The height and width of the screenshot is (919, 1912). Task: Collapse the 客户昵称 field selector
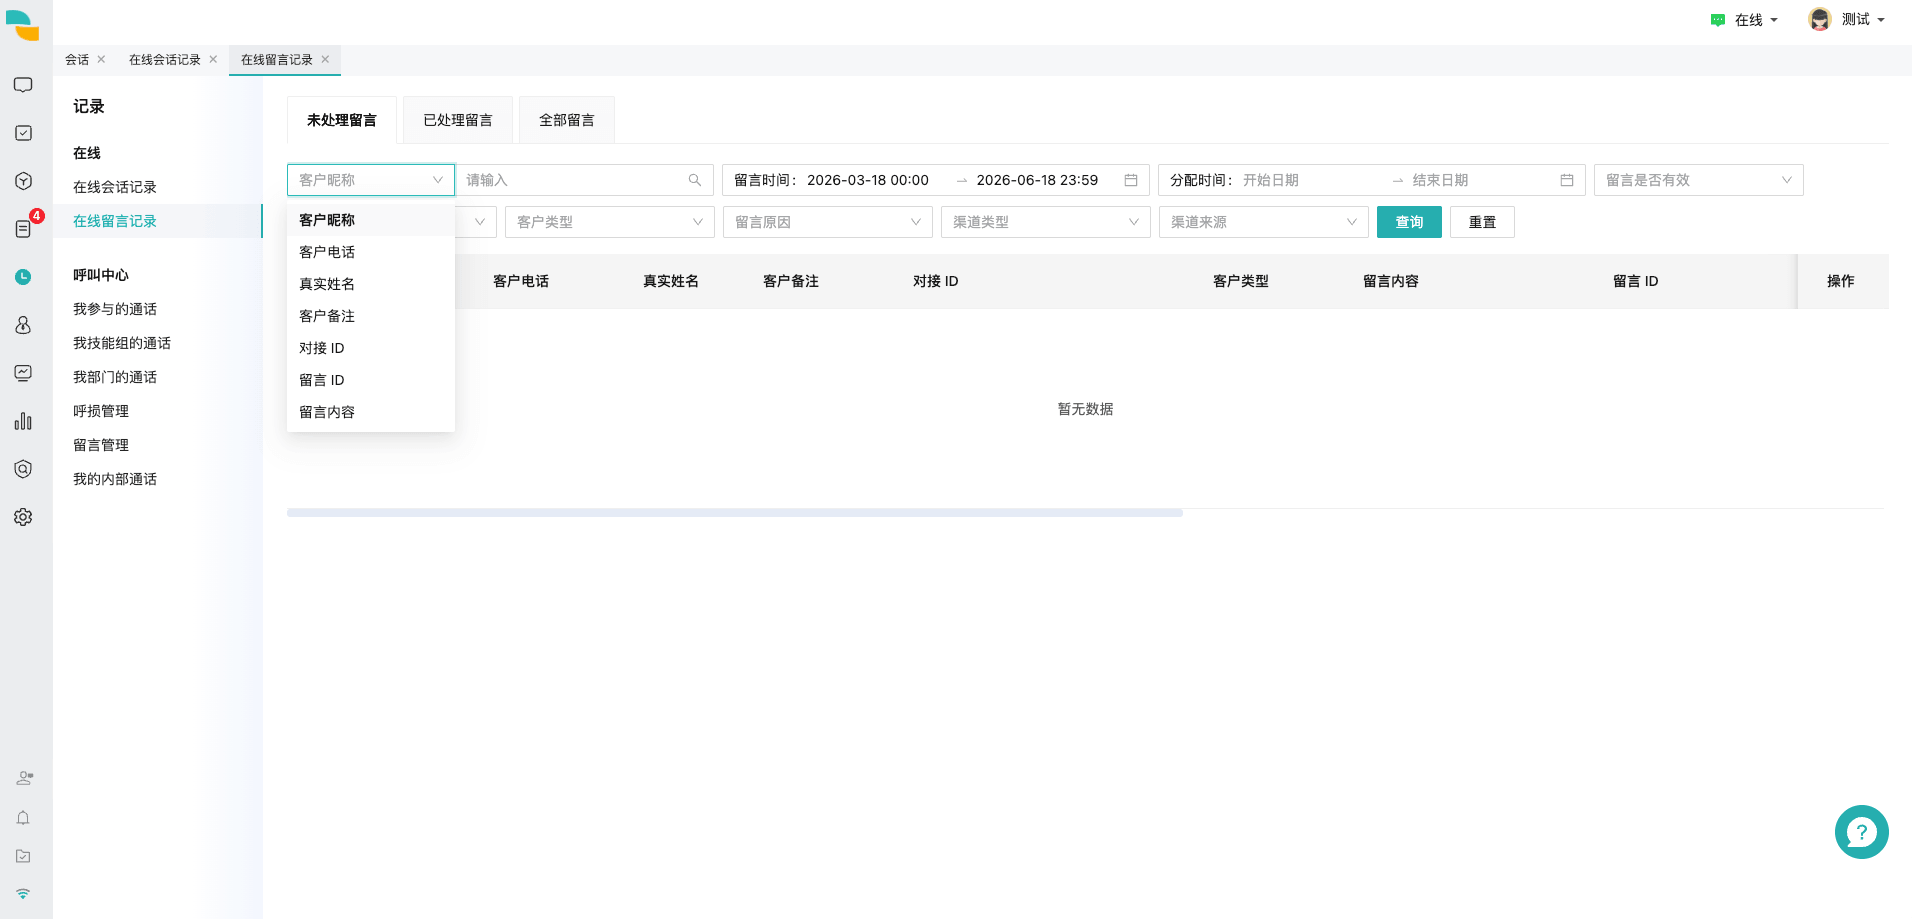click(x=371, y=180)
